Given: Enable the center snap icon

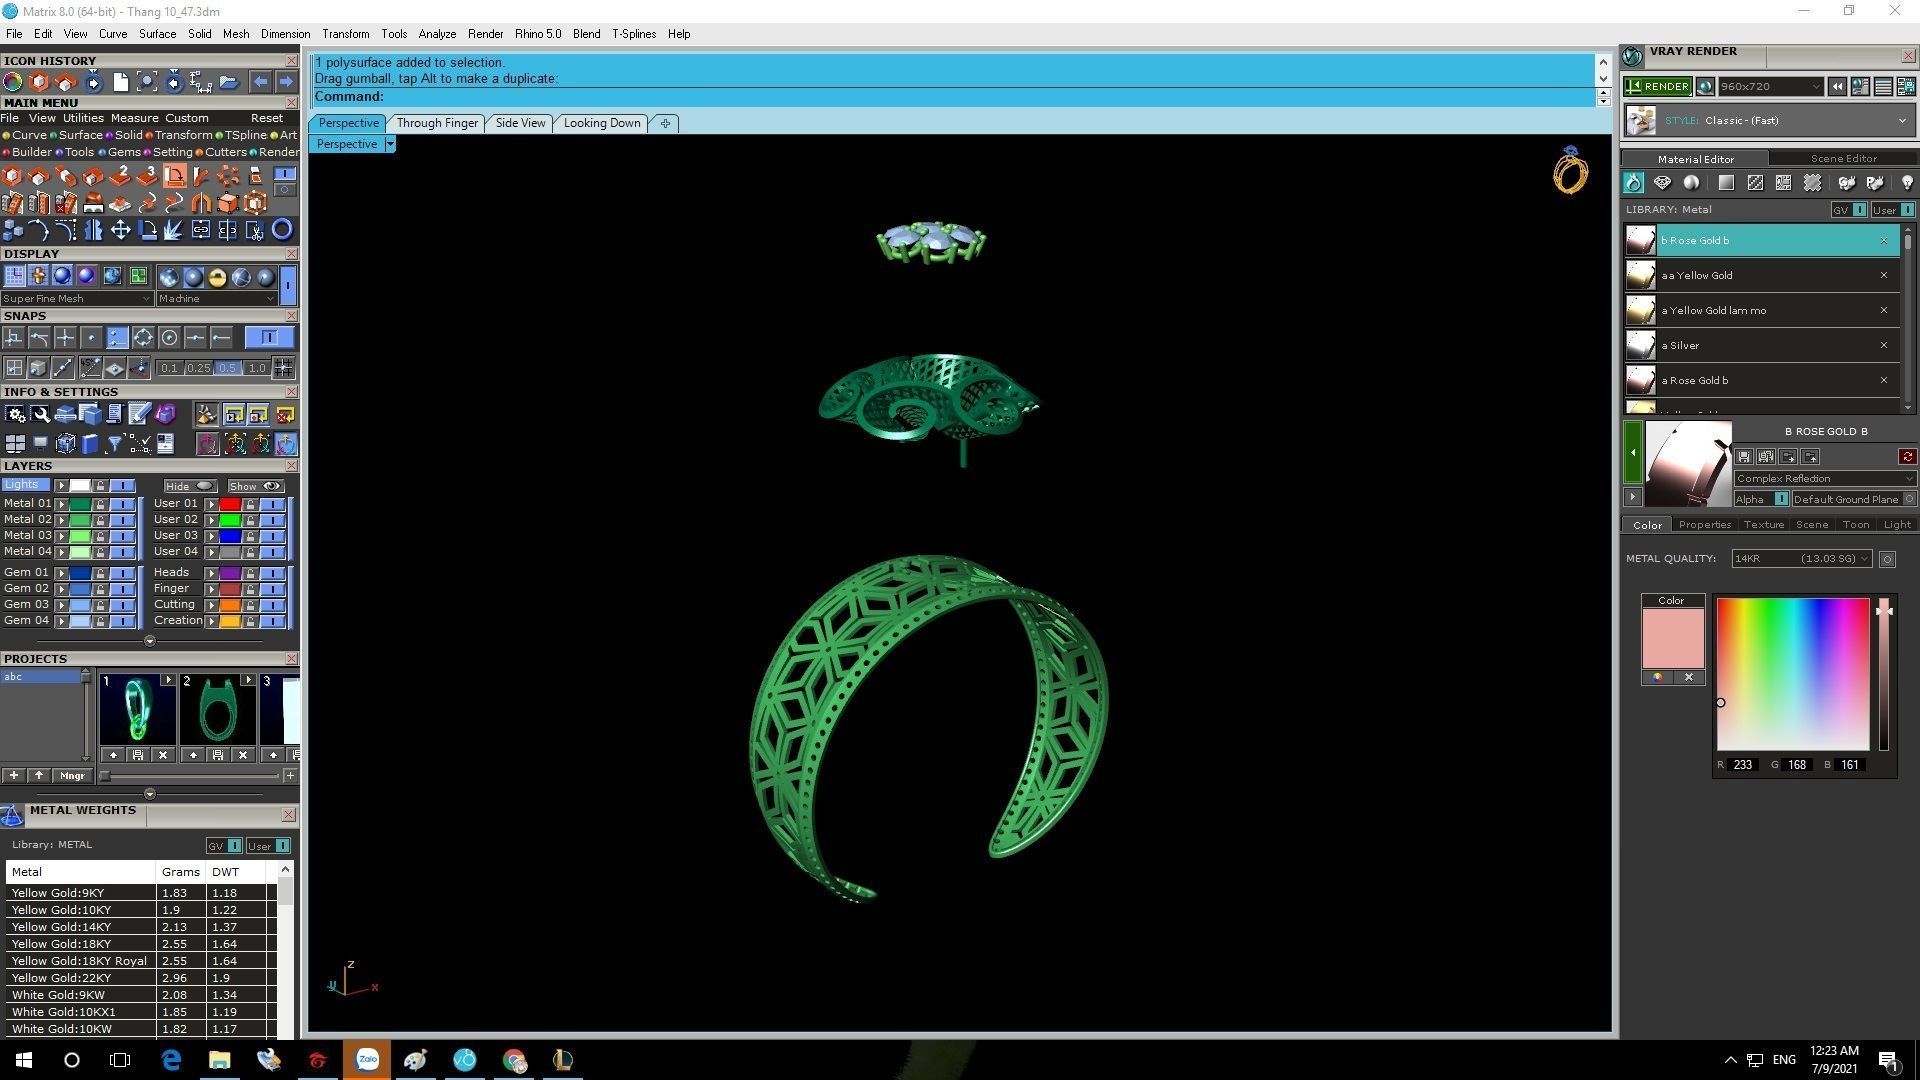Looking at the screenshot, I should pyautogui.click(x=169, y=338).
